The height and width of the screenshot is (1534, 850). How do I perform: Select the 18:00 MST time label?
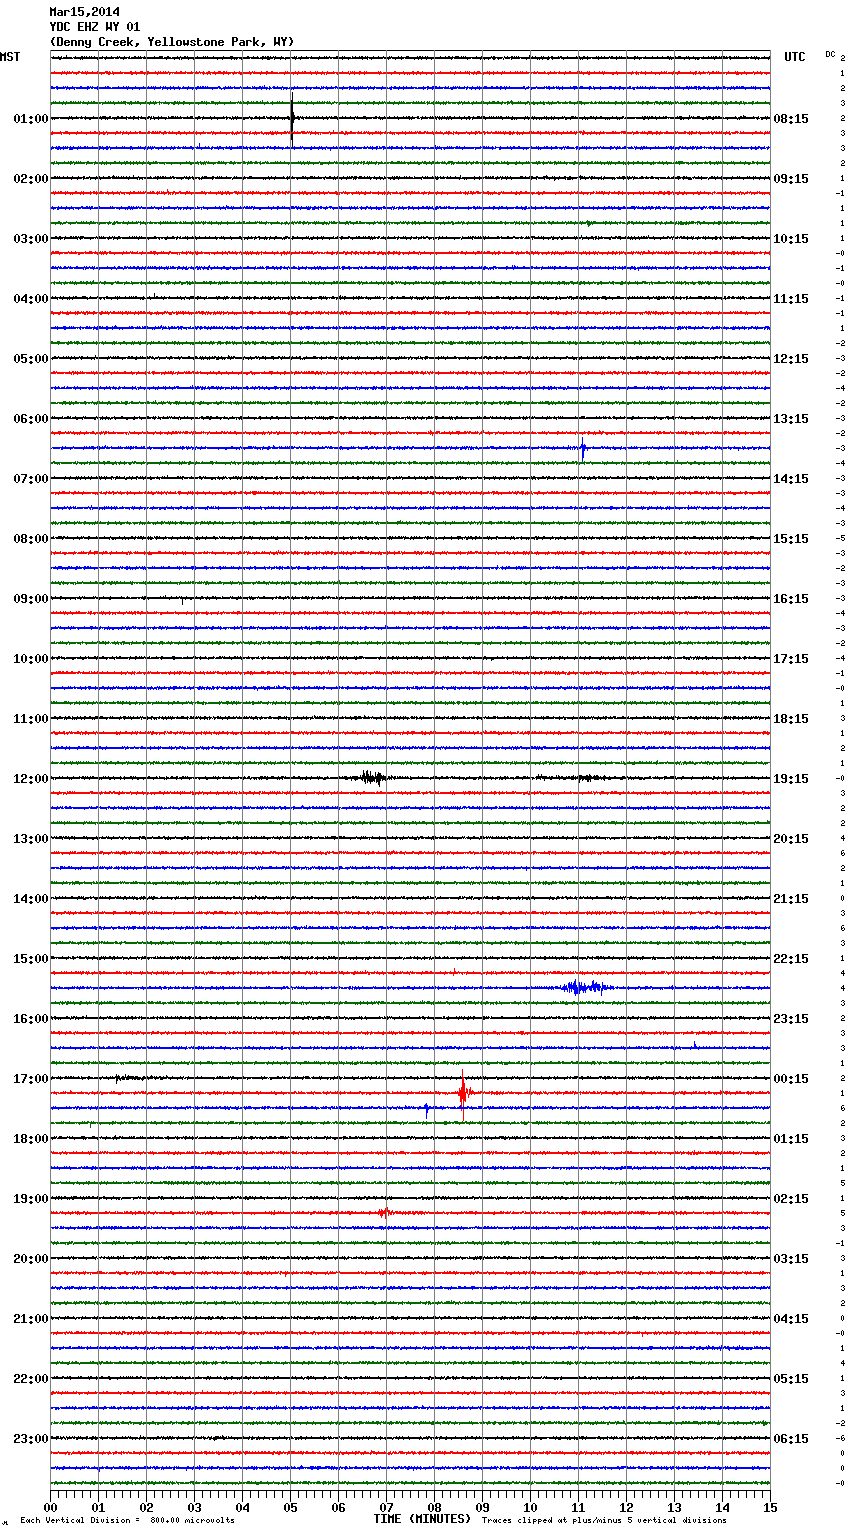[x=31, y=1139]
